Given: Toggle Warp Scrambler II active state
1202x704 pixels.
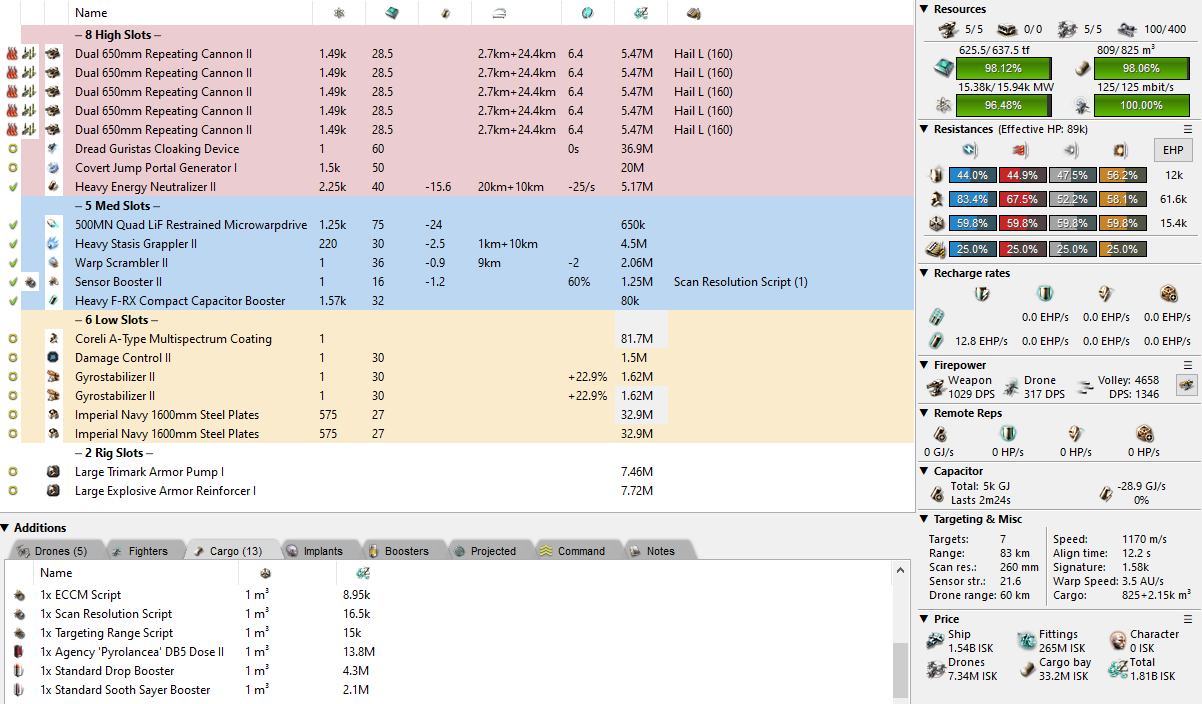Looking at the screenshot, I should point(12,263).
